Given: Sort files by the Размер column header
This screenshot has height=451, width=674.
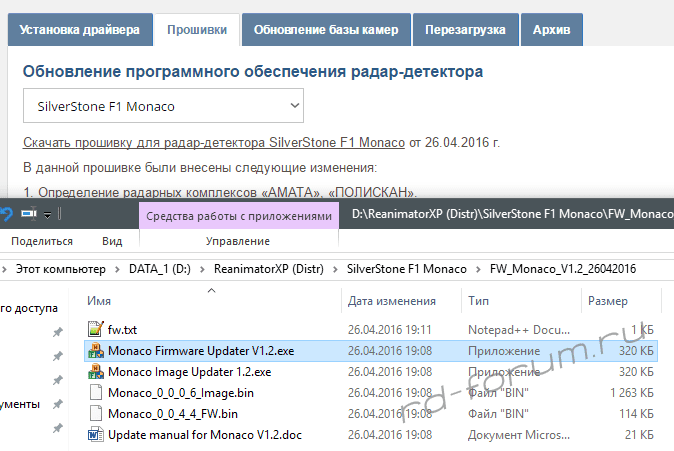Looking at the screenshot, I should (x=608, y=301).
